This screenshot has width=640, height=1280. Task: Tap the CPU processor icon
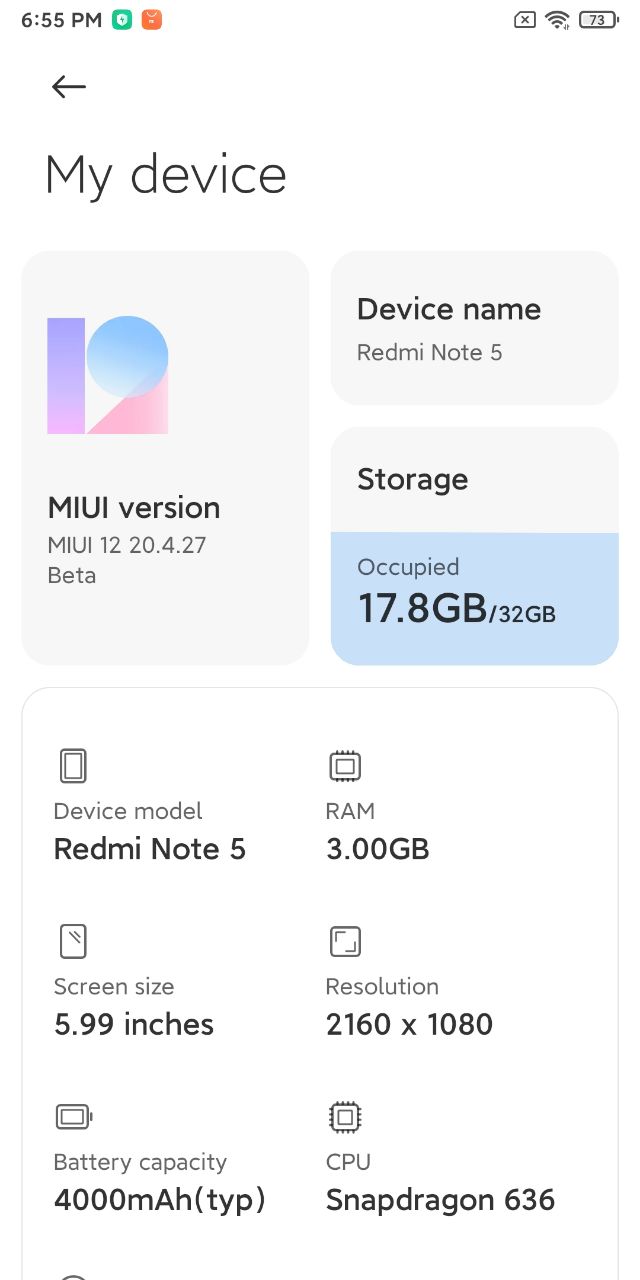[345, 1117]
